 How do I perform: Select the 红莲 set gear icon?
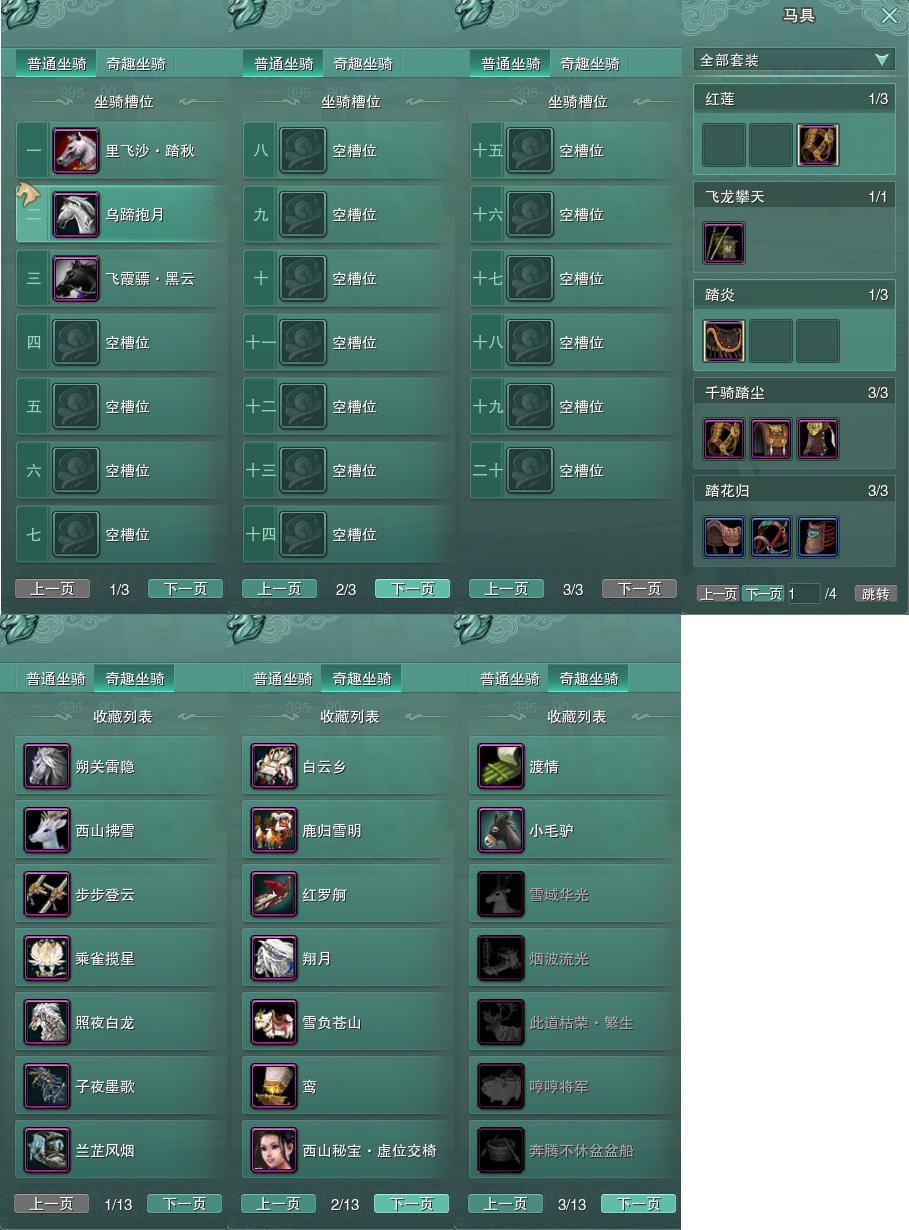pyautogui.click(x=818, y=145)
